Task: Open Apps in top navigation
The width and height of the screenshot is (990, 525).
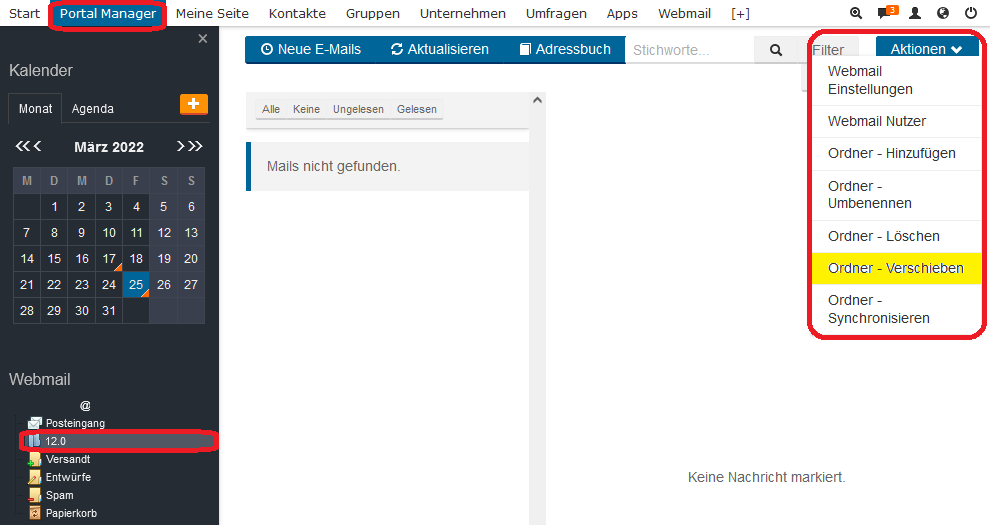Action: [x=622, y=13]
